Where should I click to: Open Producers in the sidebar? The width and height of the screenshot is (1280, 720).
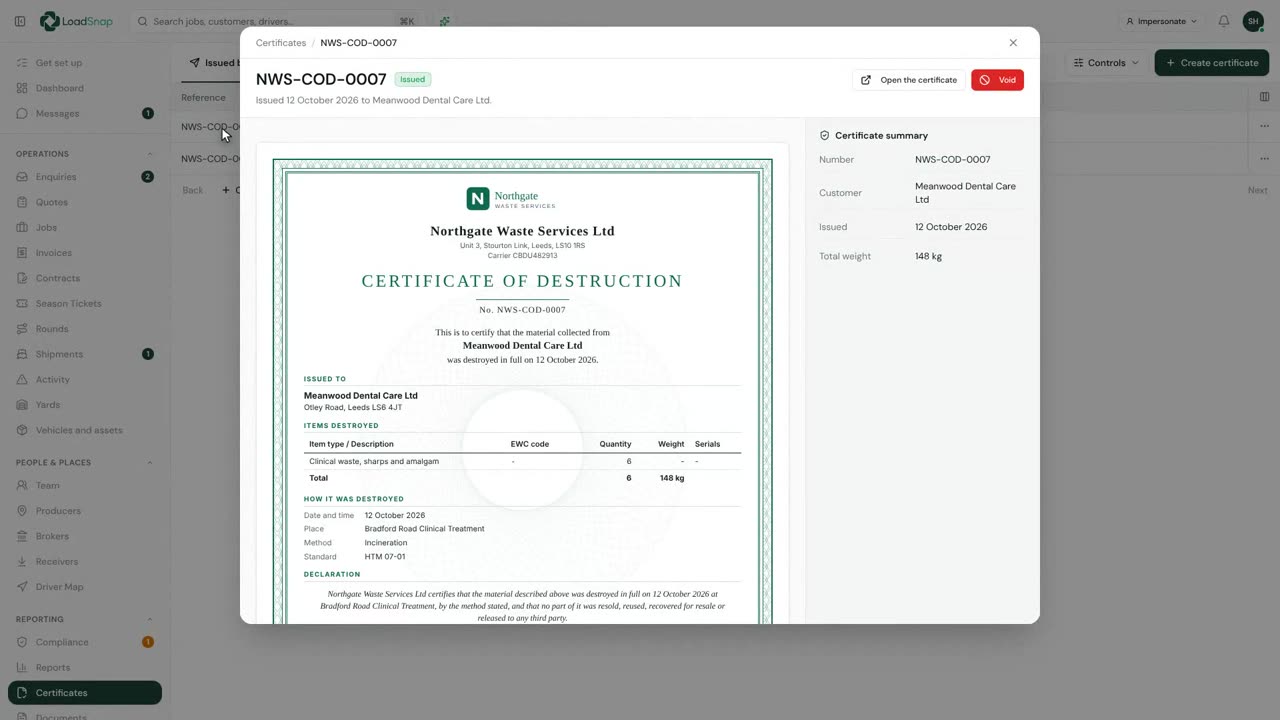[x=85, y=511]
